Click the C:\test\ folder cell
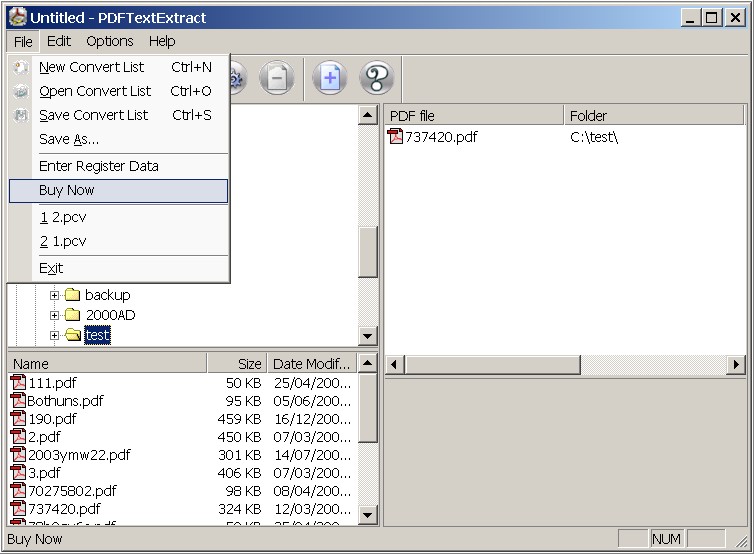 point(594,137)
